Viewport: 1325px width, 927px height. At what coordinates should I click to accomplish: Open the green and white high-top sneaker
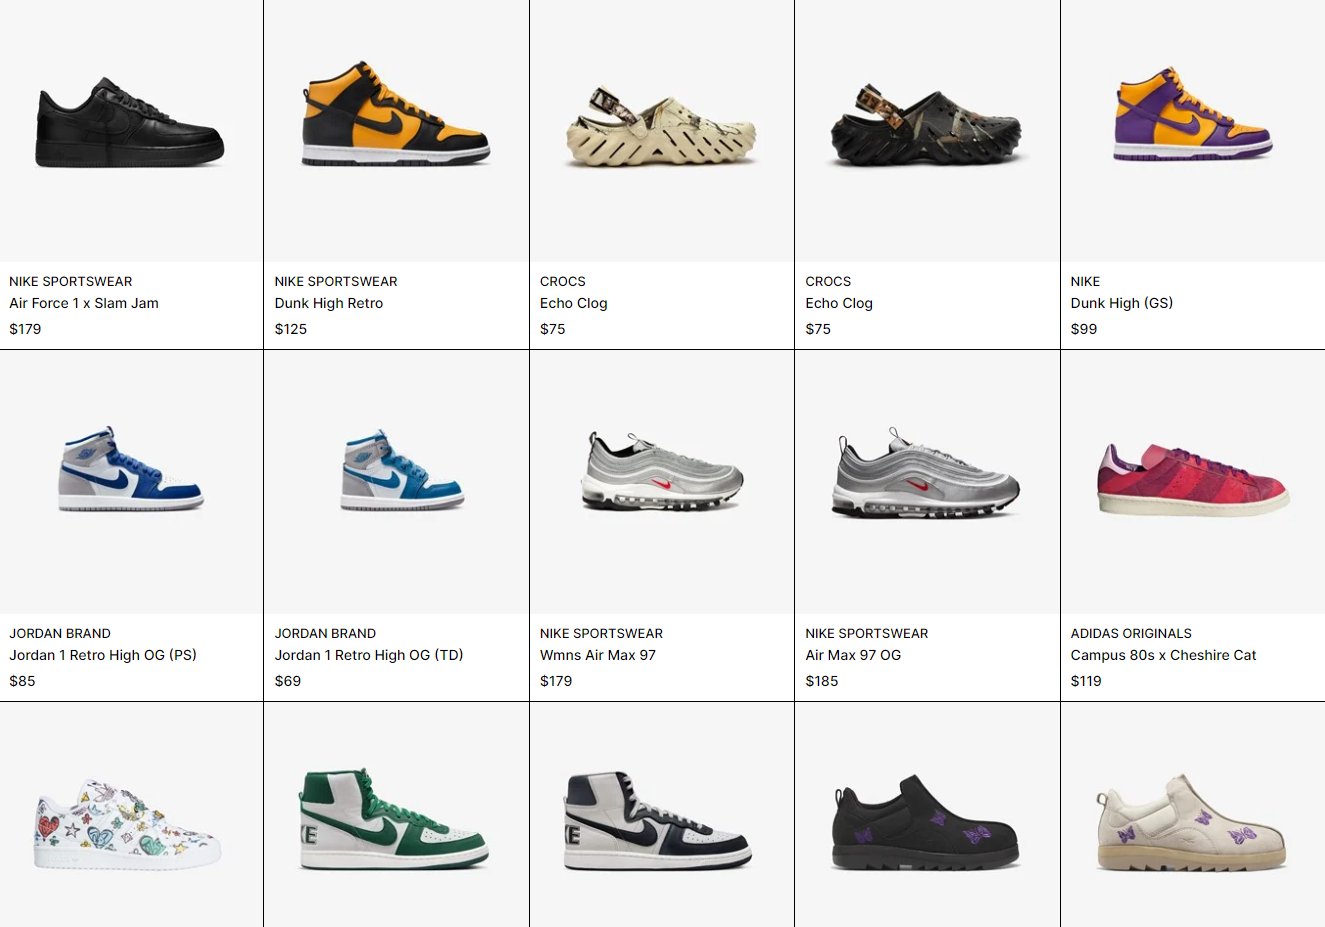coord(394,818)
